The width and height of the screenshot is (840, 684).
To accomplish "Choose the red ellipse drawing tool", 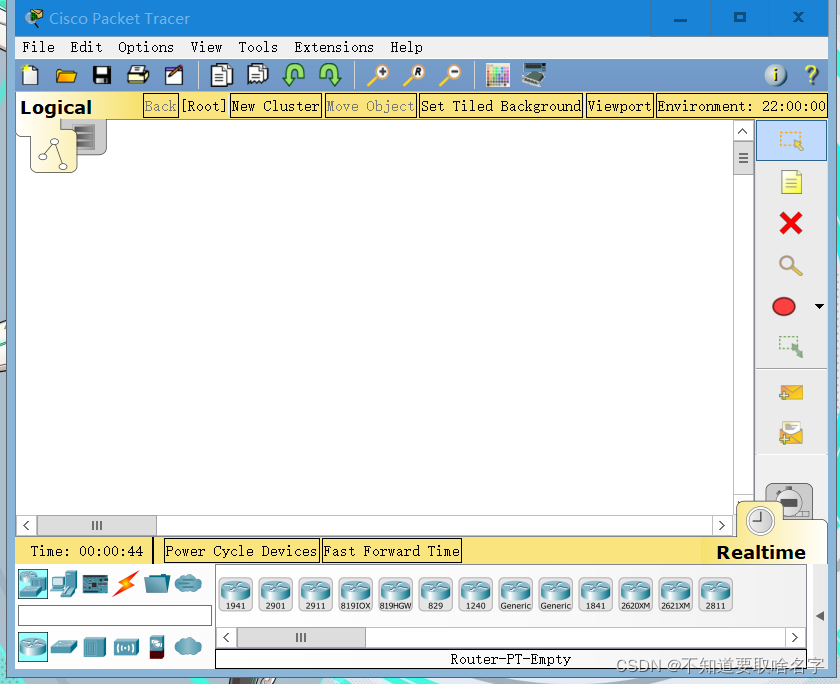I will tap(784, 306).
